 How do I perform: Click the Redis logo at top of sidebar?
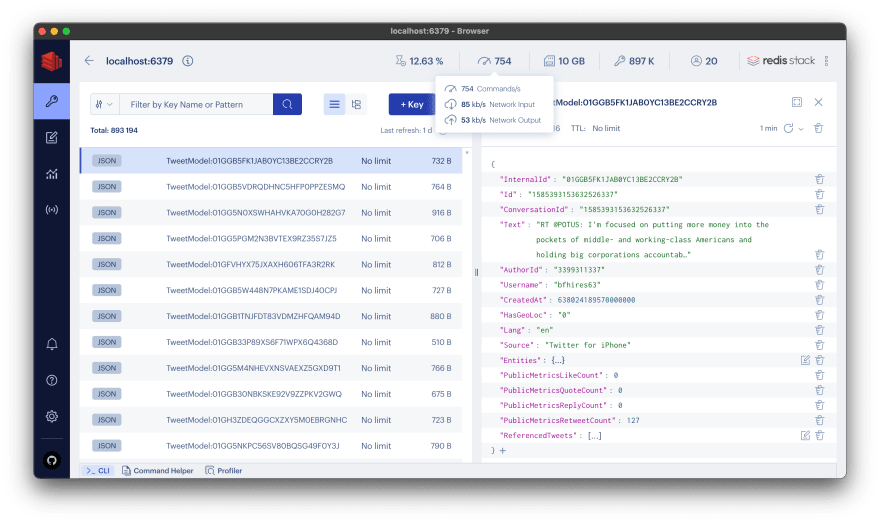pos(52,61)
